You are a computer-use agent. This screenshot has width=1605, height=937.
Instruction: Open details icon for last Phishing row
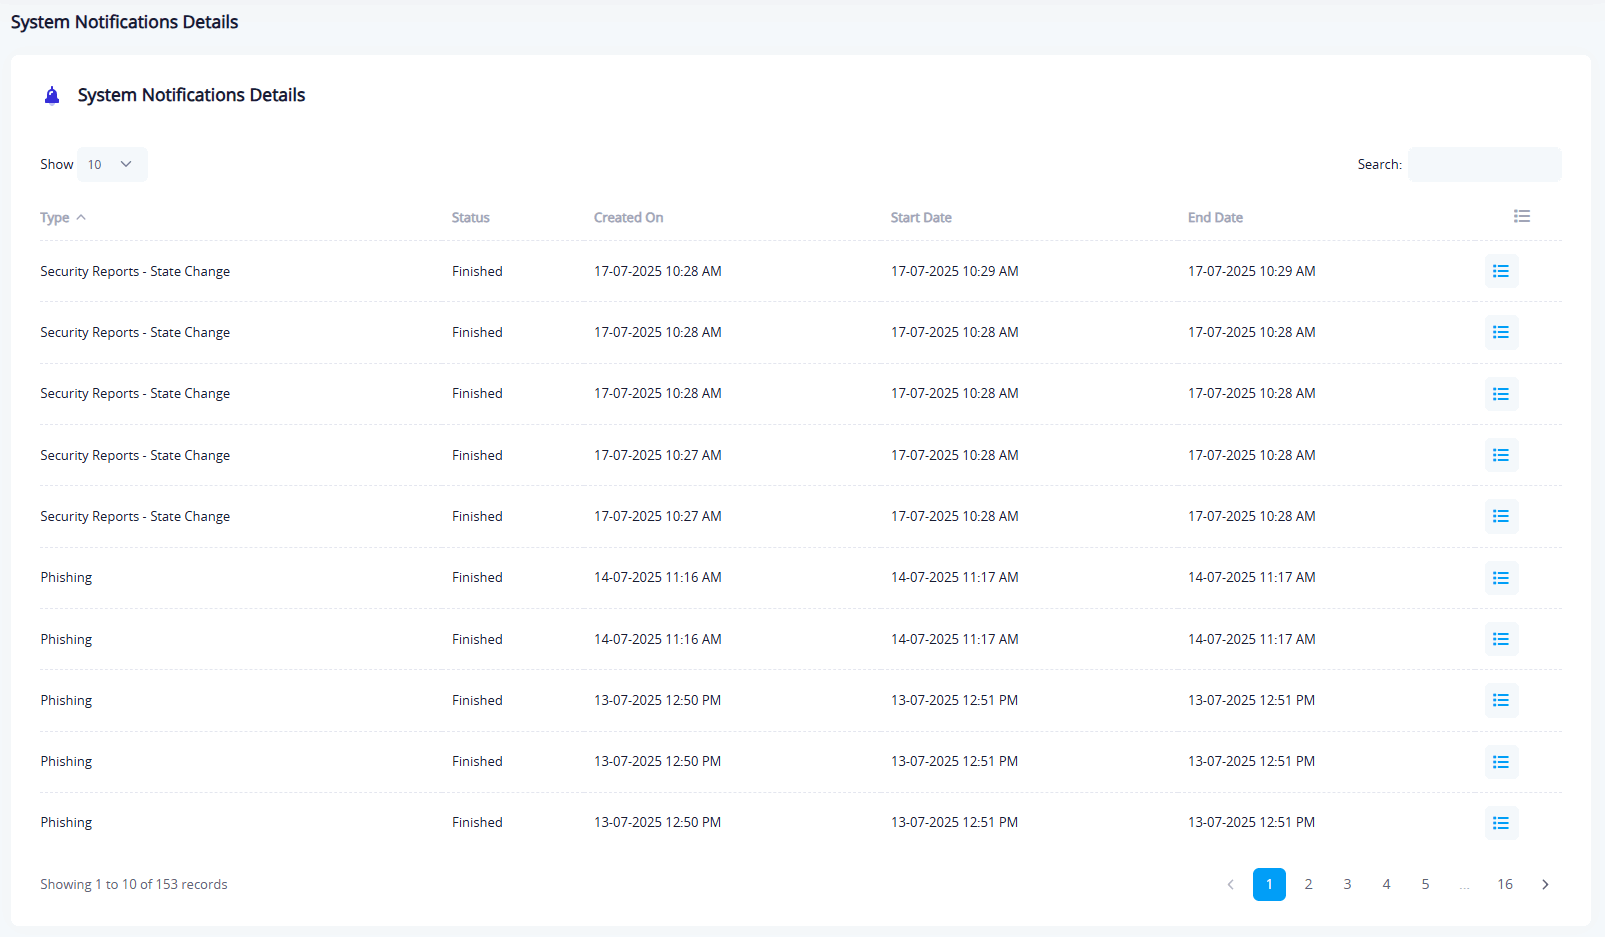tap(1501, 823)
